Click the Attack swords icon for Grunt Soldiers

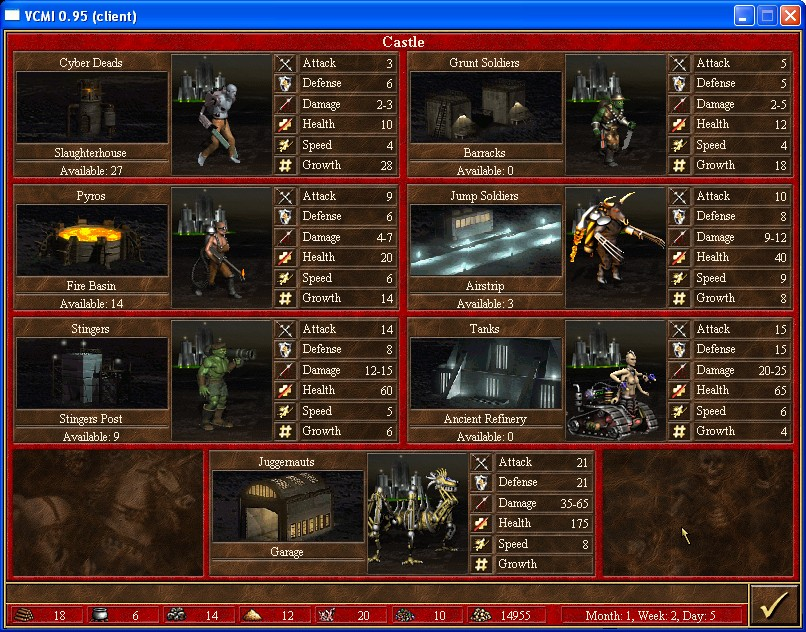[x=679, y=64]
